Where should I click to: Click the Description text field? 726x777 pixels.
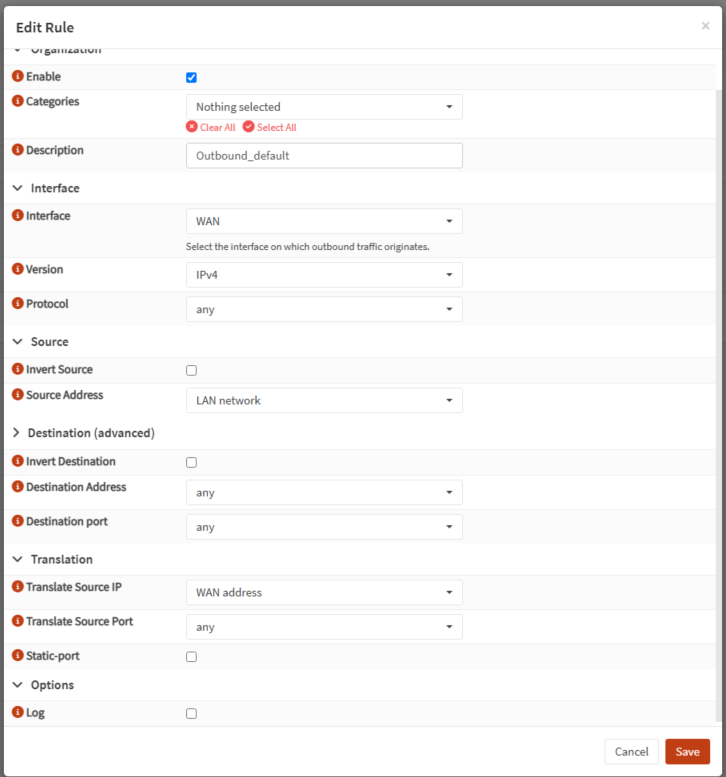coord(324,156)
